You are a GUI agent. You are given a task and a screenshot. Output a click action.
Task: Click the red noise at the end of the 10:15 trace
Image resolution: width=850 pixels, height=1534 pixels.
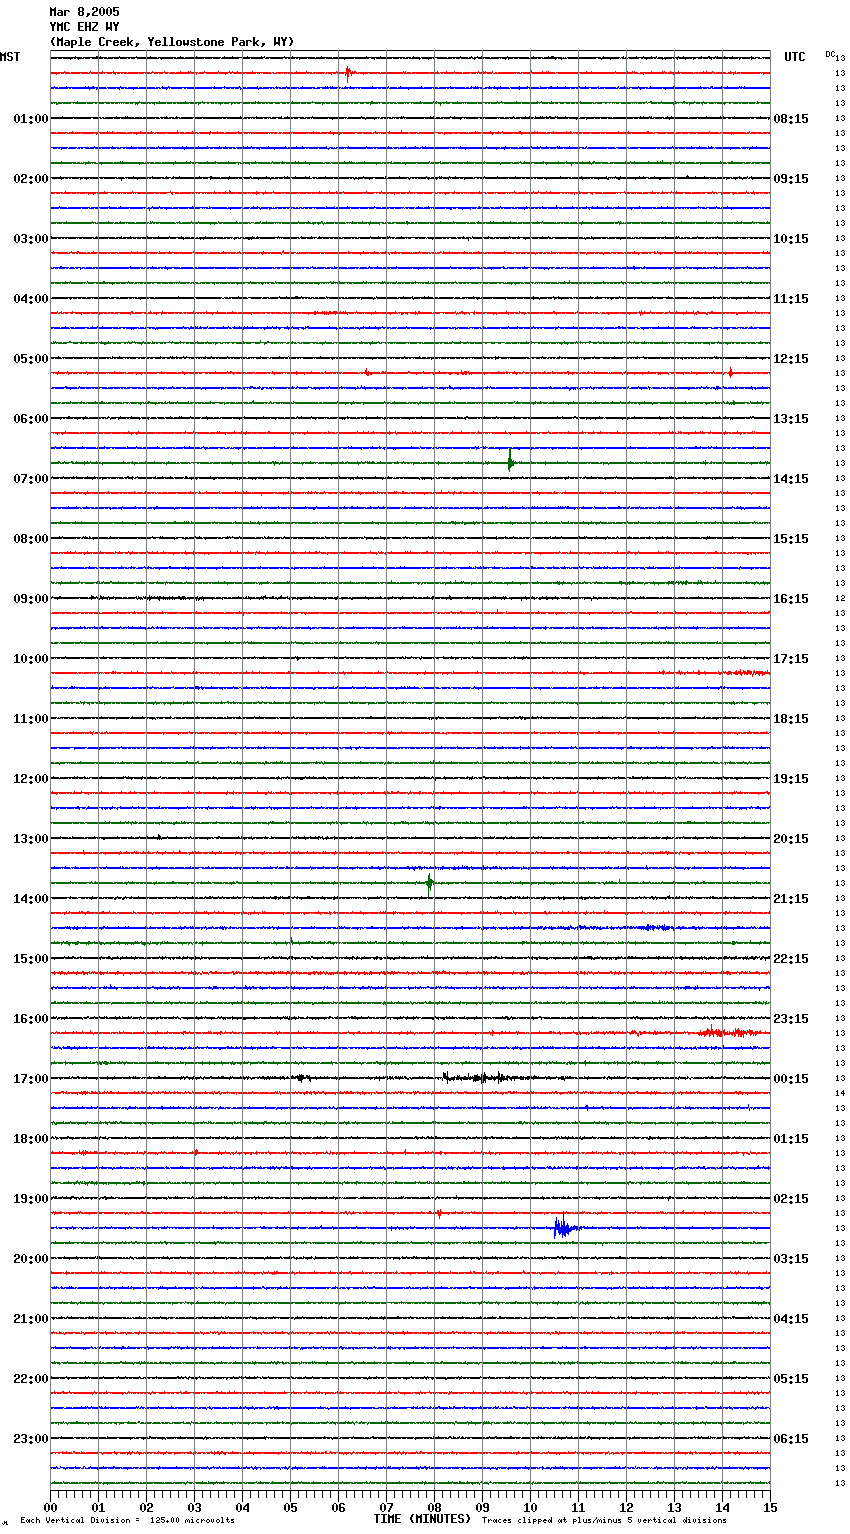point(745,673)
